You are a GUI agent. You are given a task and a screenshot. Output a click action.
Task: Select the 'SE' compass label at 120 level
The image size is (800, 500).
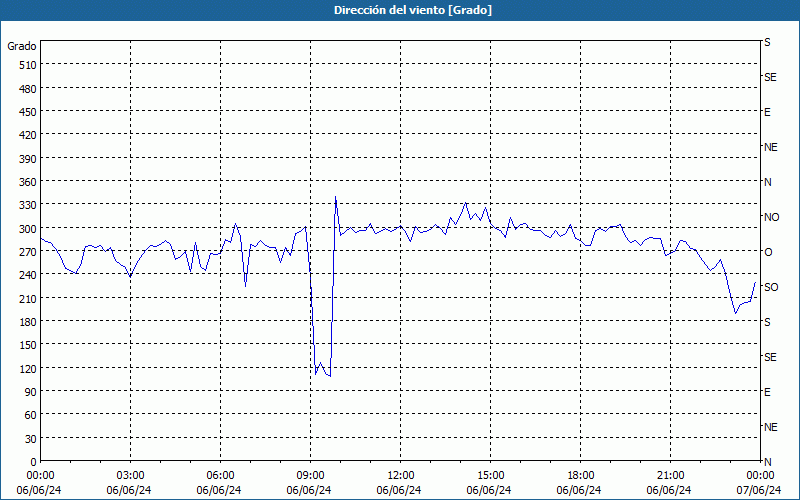[x=770, y=357]
